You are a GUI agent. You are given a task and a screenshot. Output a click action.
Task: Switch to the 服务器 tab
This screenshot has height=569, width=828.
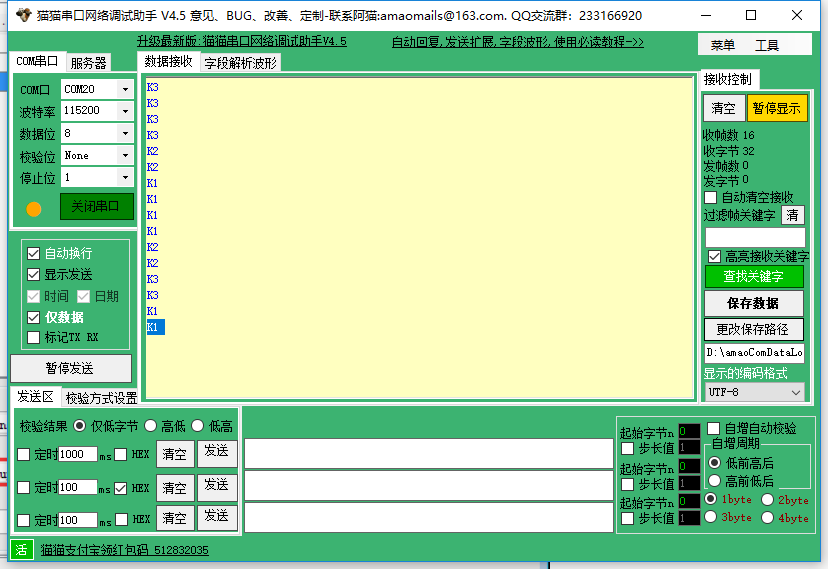point(88,63)
